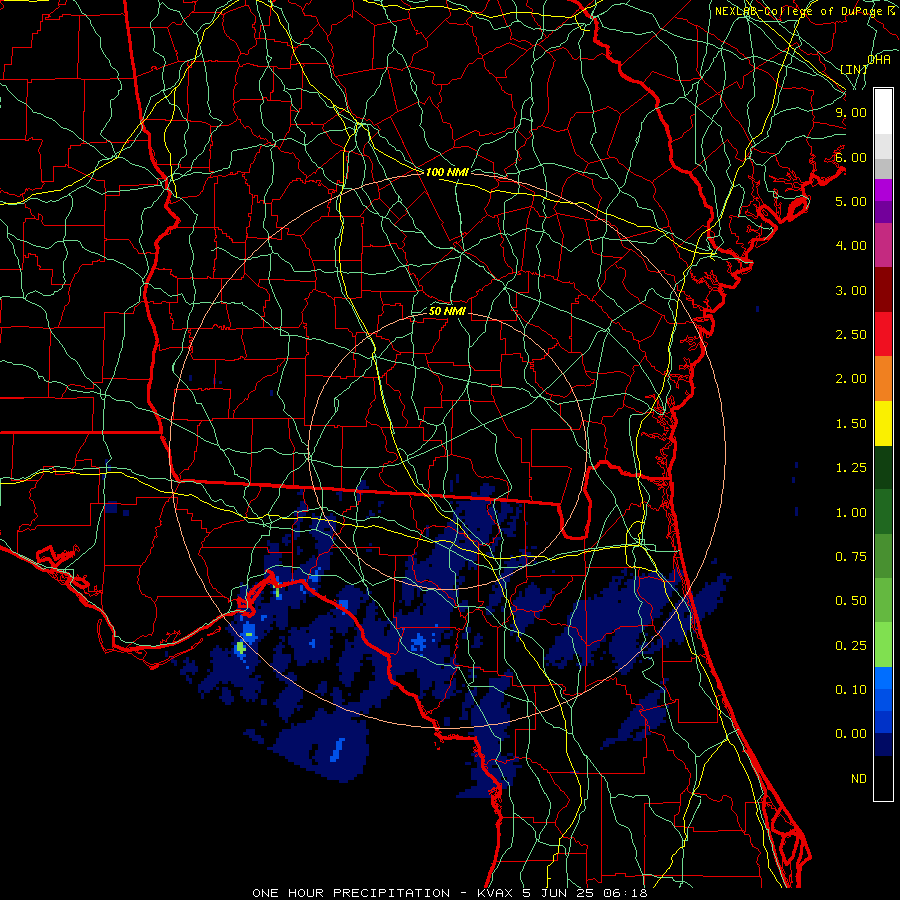Pick the orange legend swatch
900x900 pixels.
(883, 379)
